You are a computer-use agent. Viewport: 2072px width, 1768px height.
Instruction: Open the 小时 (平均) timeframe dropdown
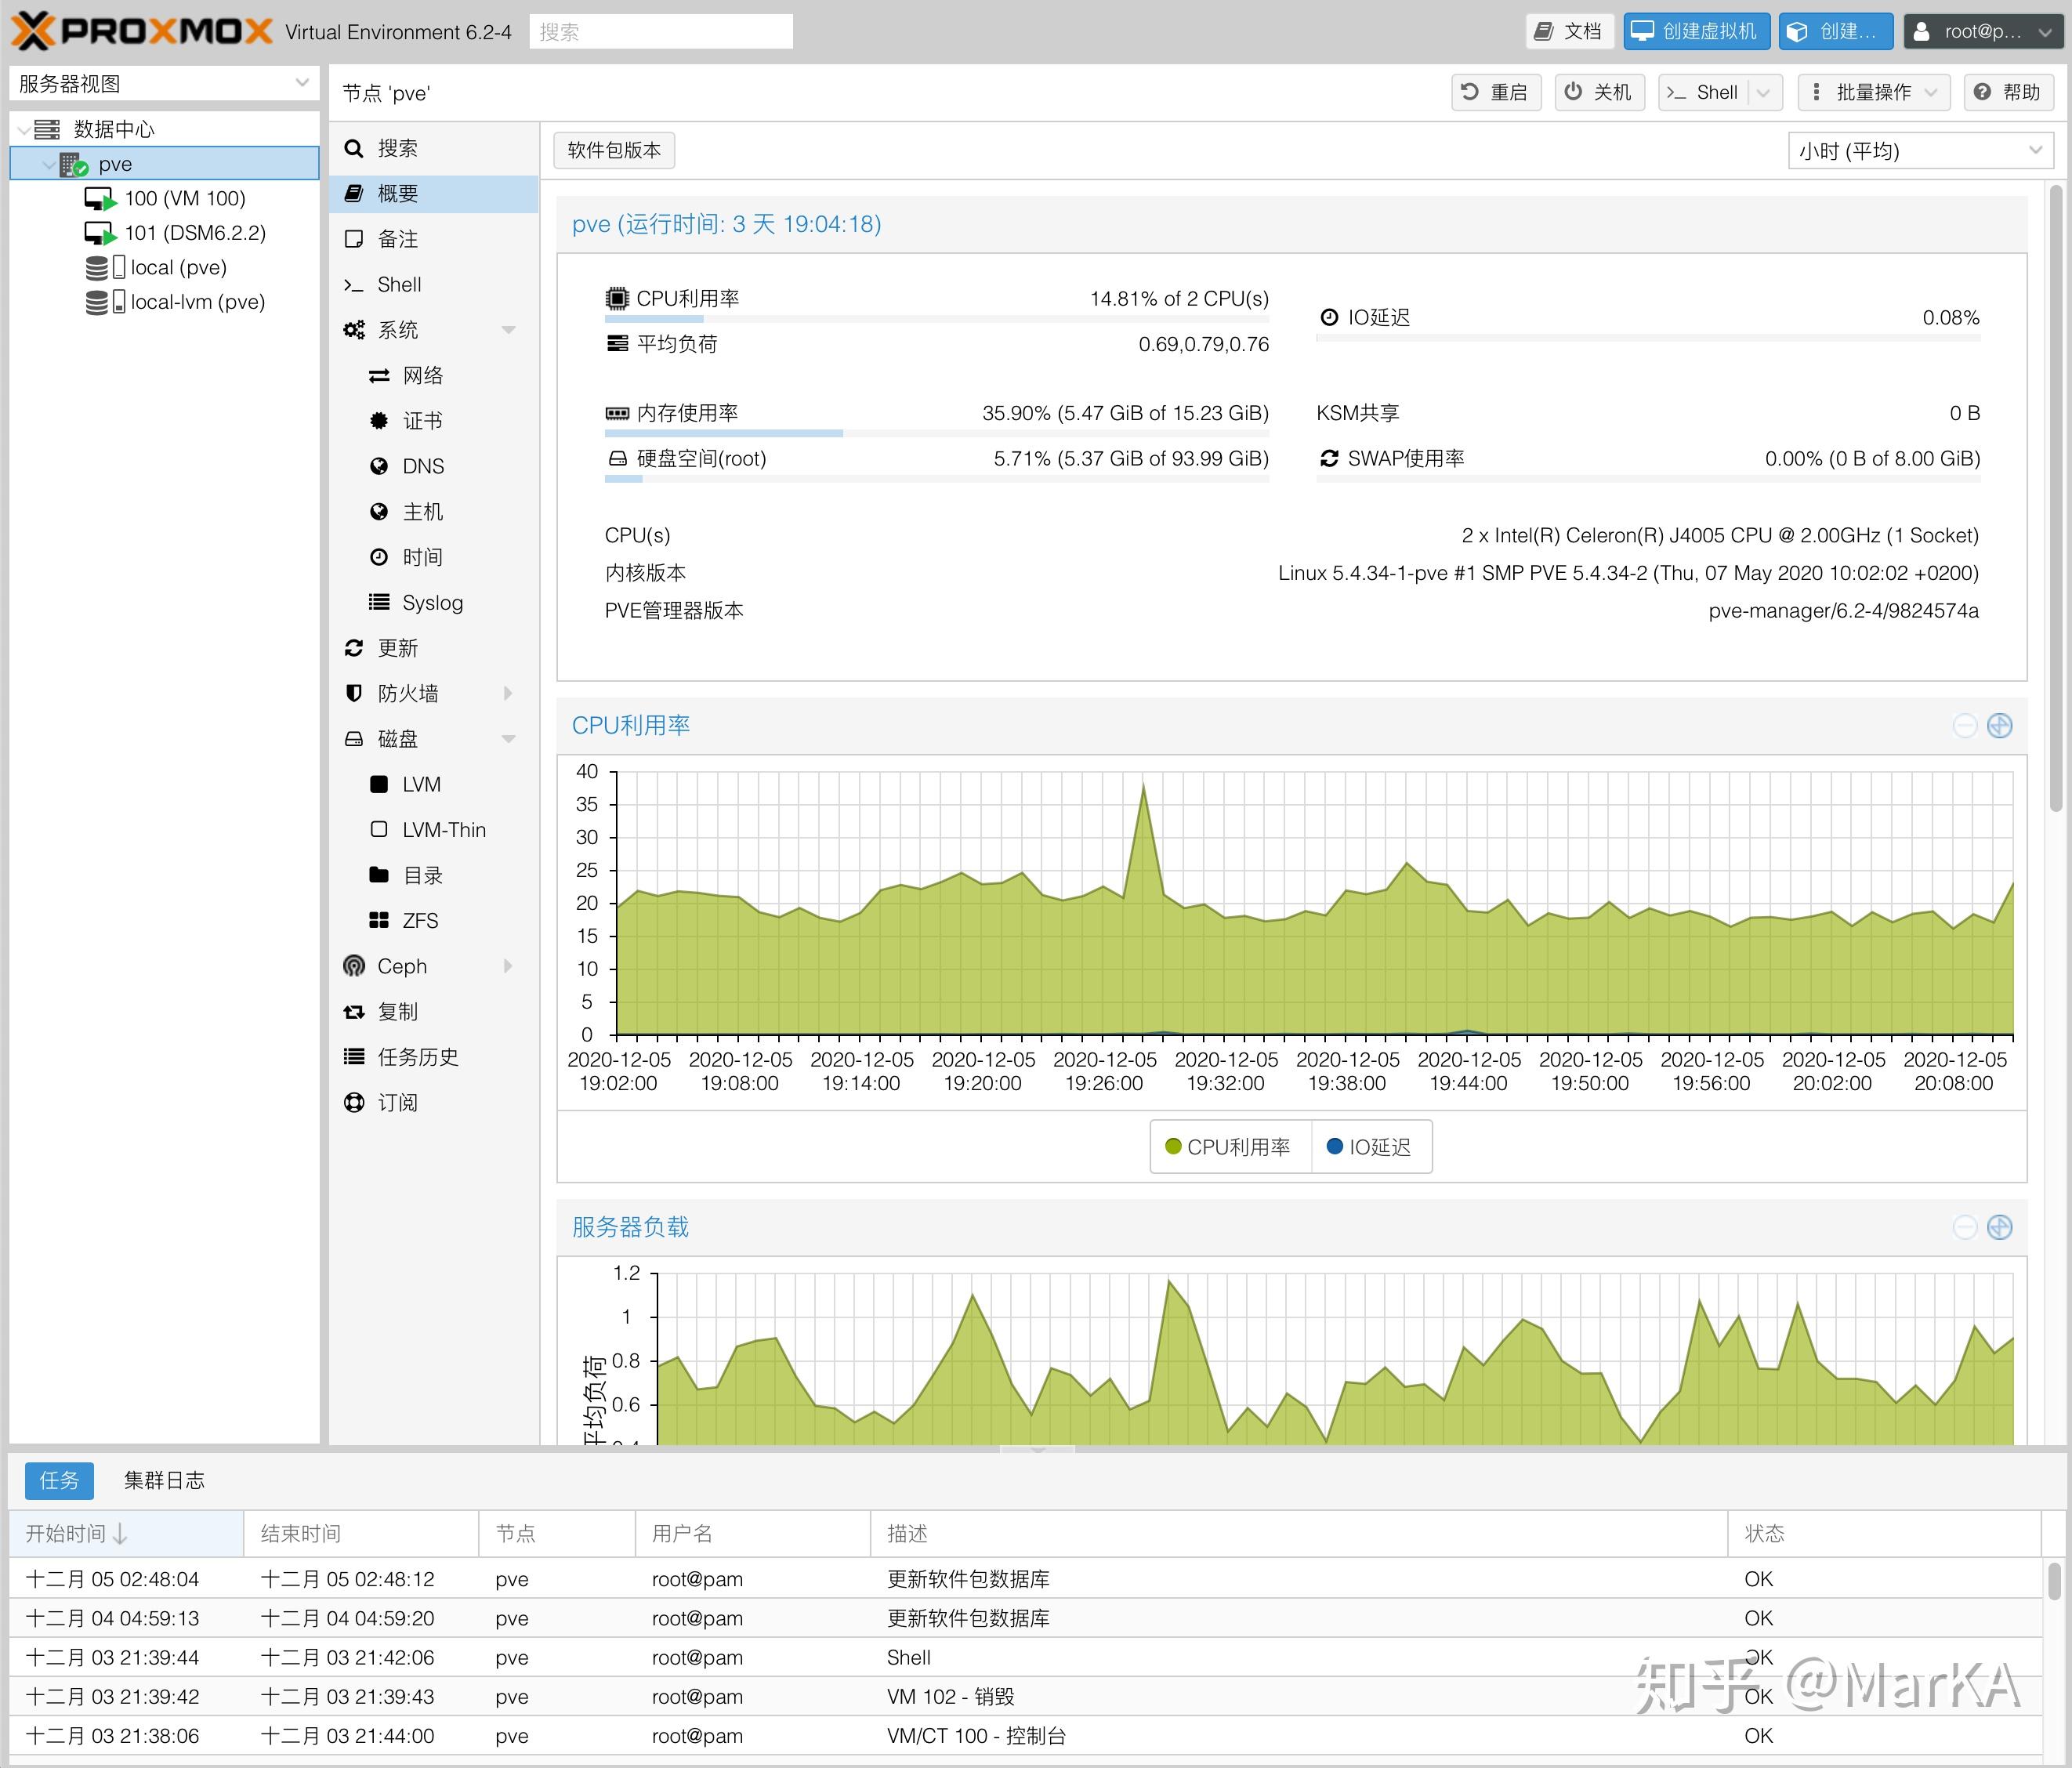1920,151
